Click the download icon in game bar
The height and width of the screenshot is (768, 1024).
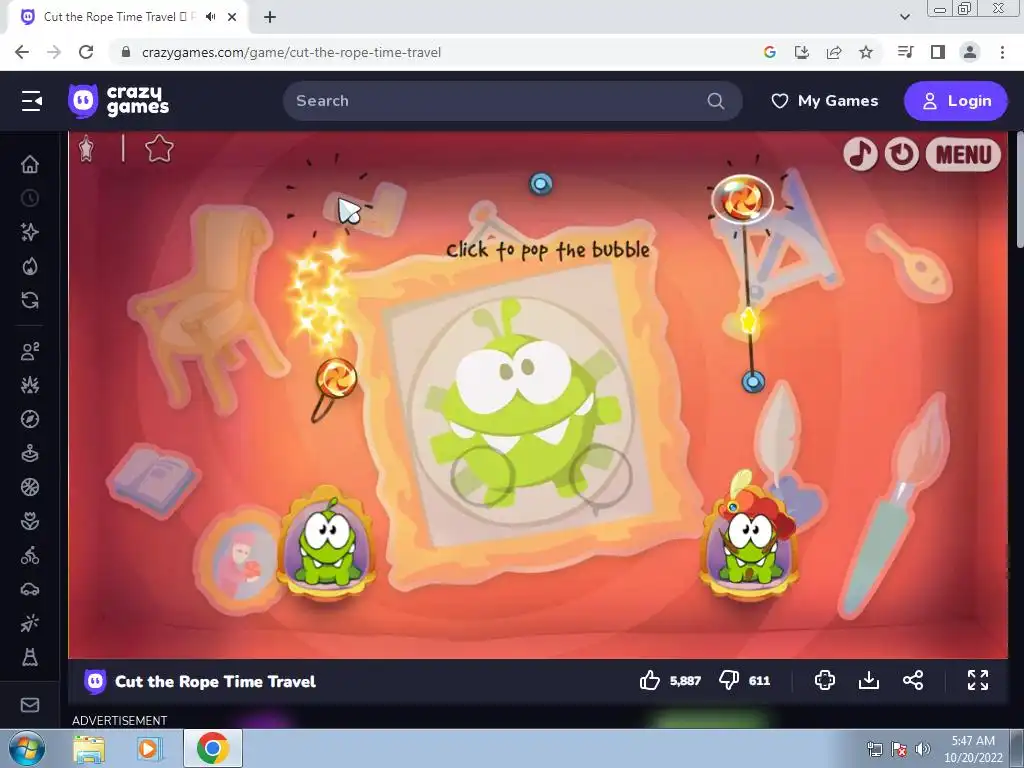tap(869, 680)
